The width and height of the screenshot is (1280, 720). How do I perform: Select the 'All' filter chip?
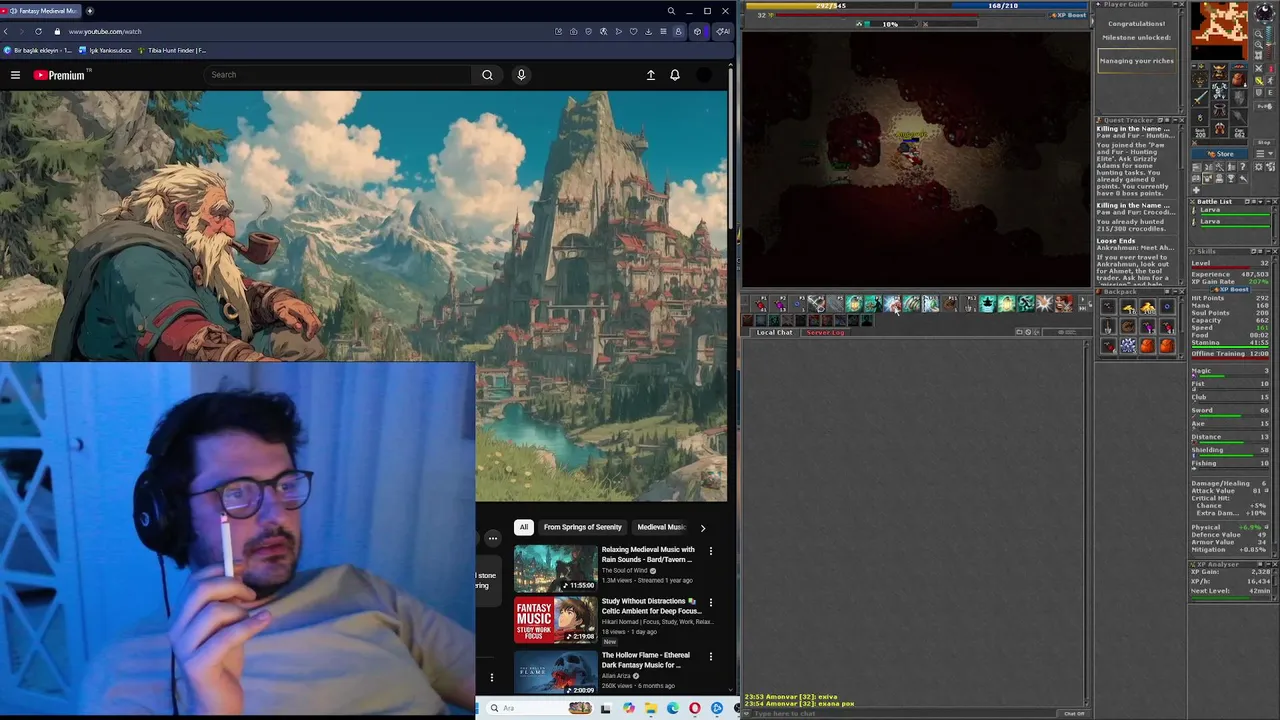point(523,527)
